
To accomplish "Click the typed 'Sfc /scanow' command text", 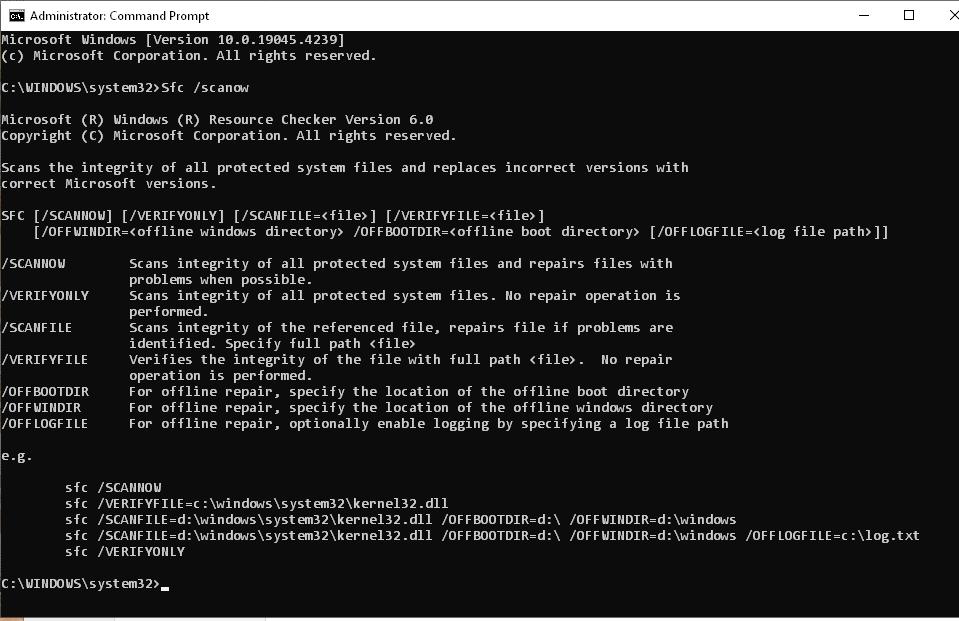I will point(205,87).
